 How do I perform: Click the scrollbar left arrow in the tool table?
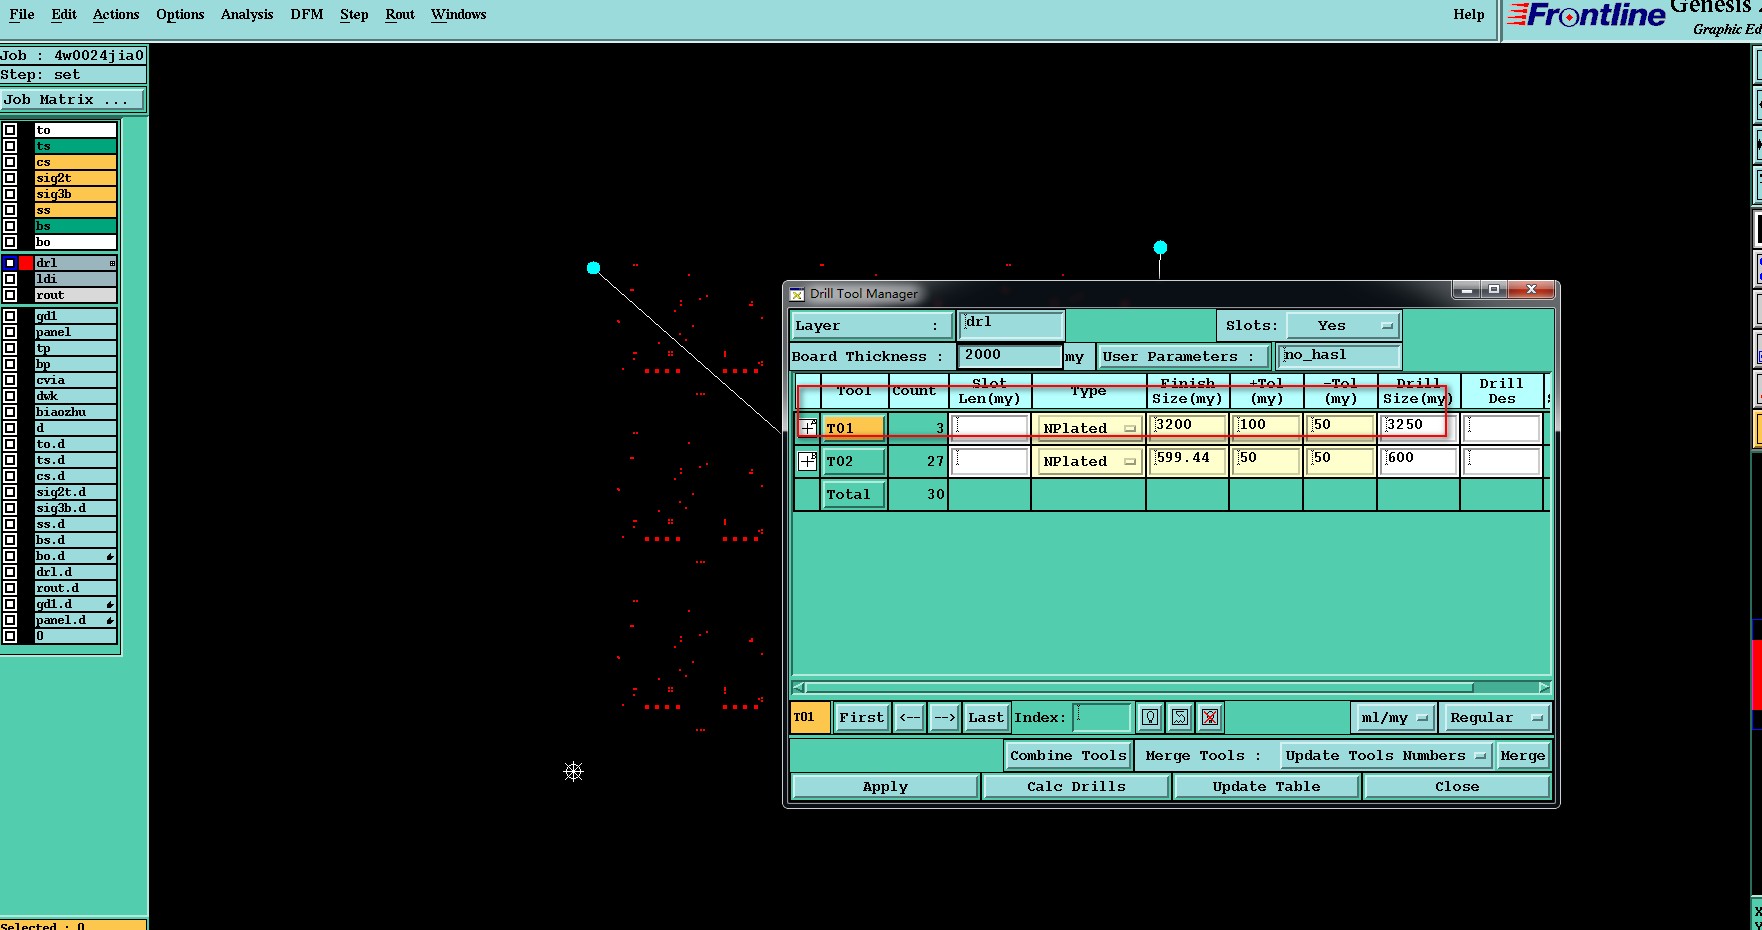click(798, 687)
